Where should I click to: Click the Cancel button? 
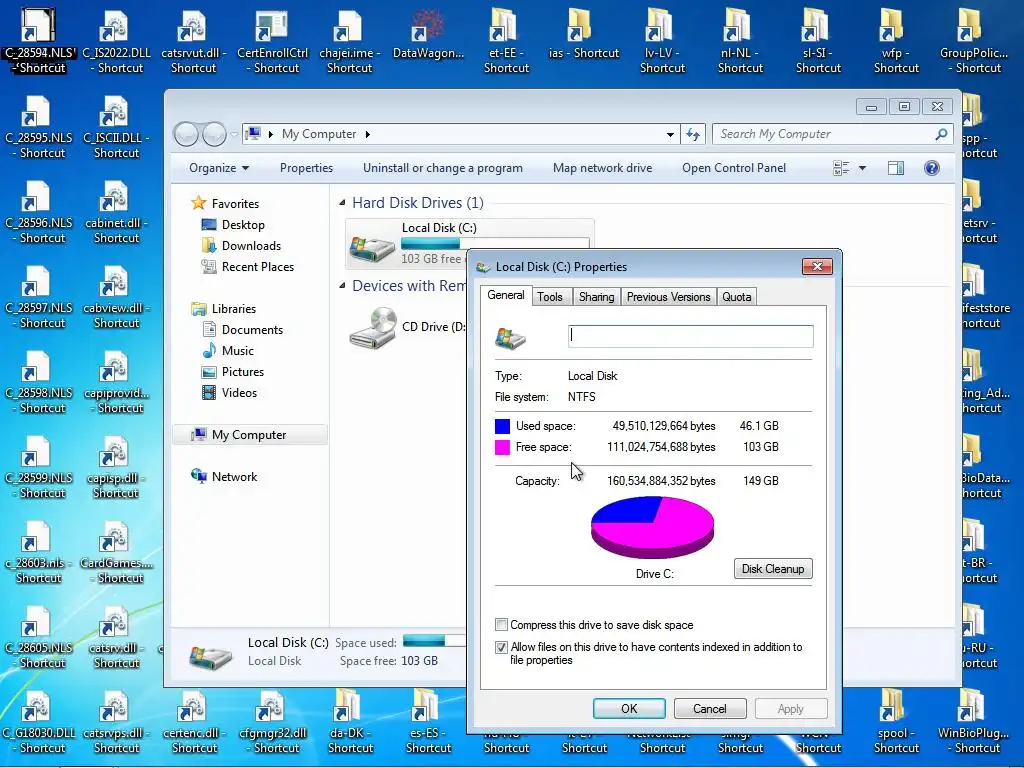[710, 709]
